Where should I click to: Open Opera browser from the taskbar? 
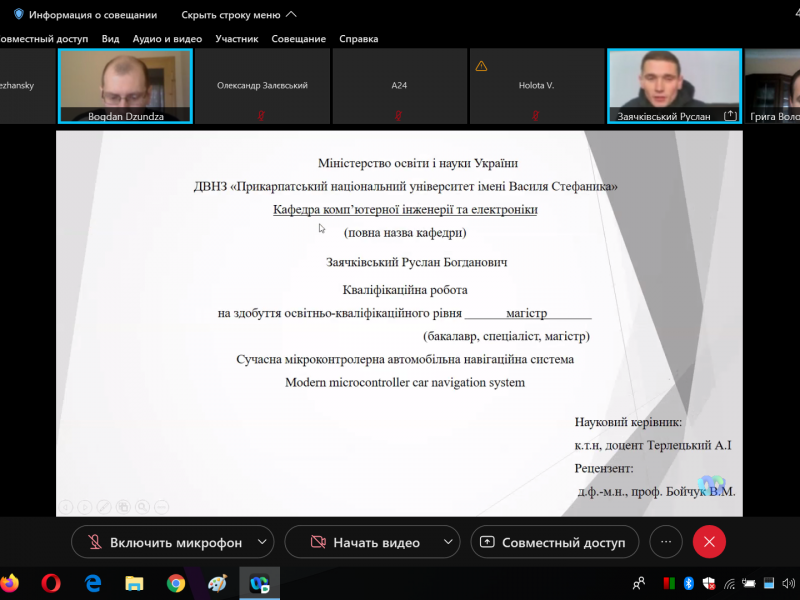click(x=51, y=582)
